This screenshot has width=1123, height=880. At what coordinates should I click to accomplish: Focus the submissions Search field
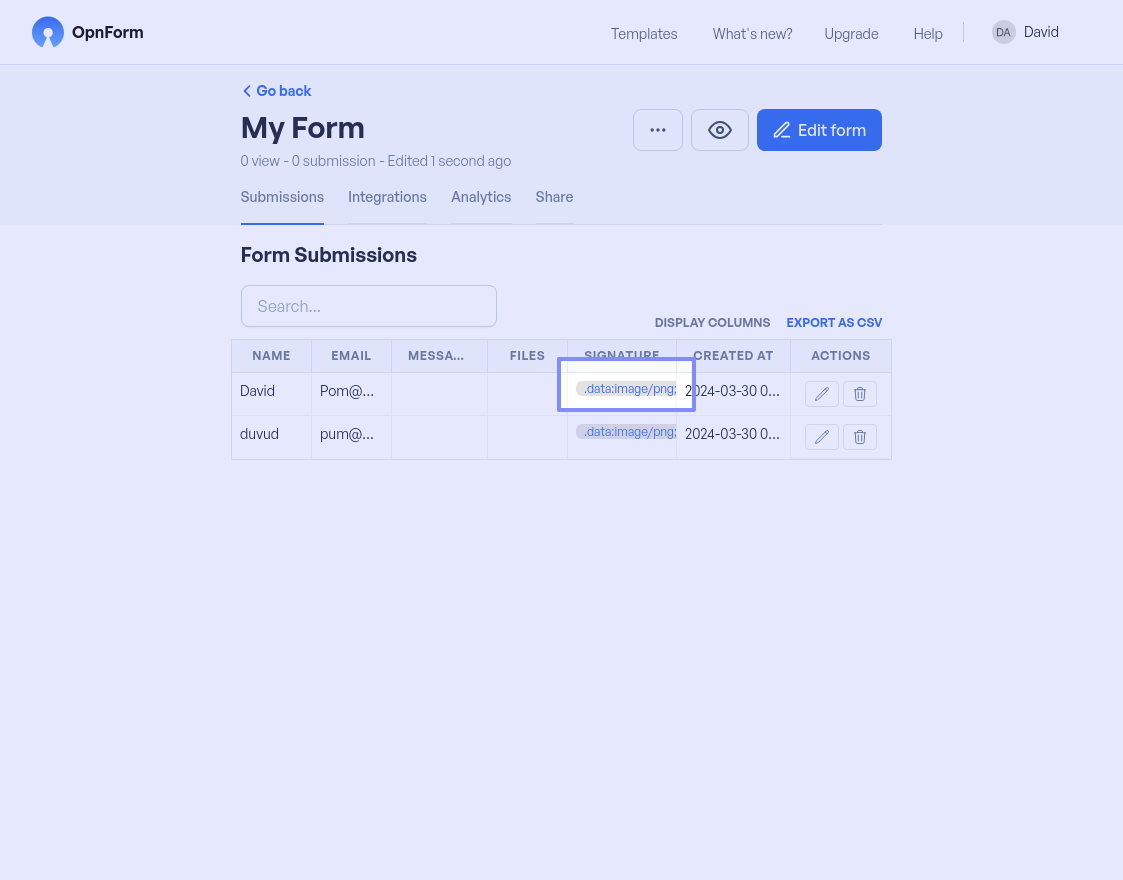click(x=369, y=306)
